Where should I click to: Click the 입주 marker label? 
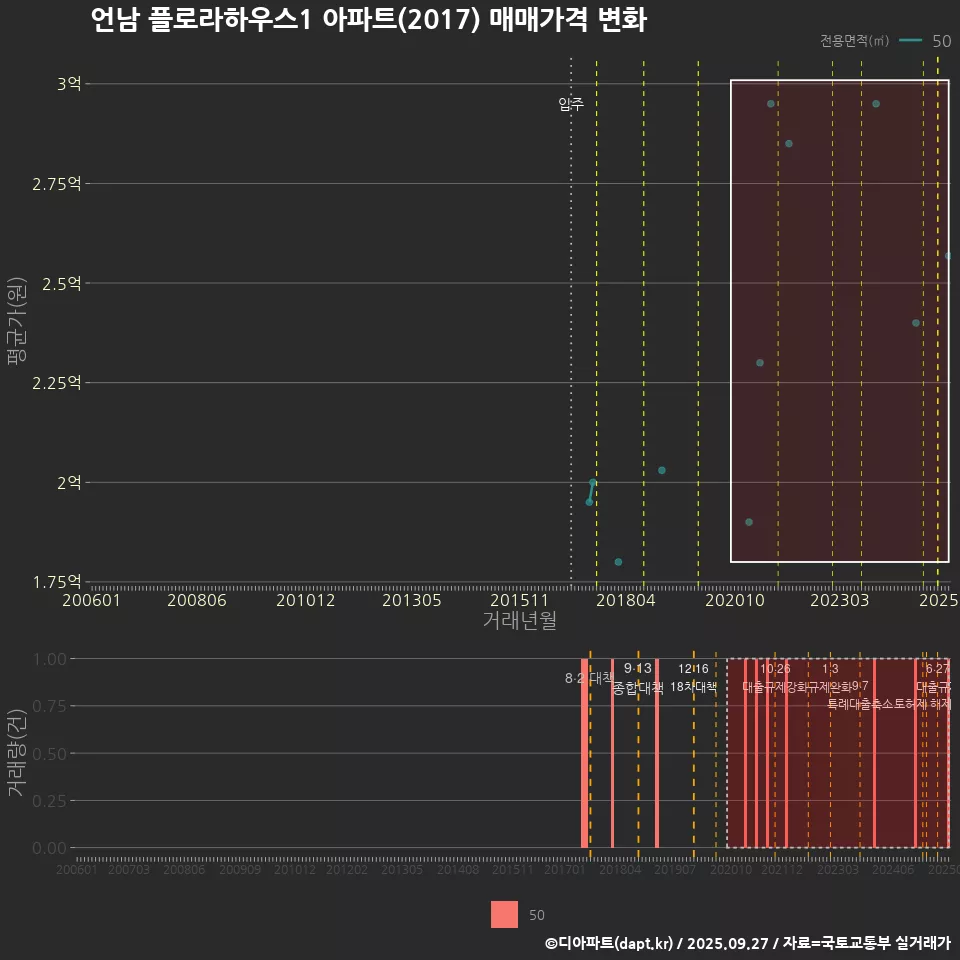(x=570, y=104)
